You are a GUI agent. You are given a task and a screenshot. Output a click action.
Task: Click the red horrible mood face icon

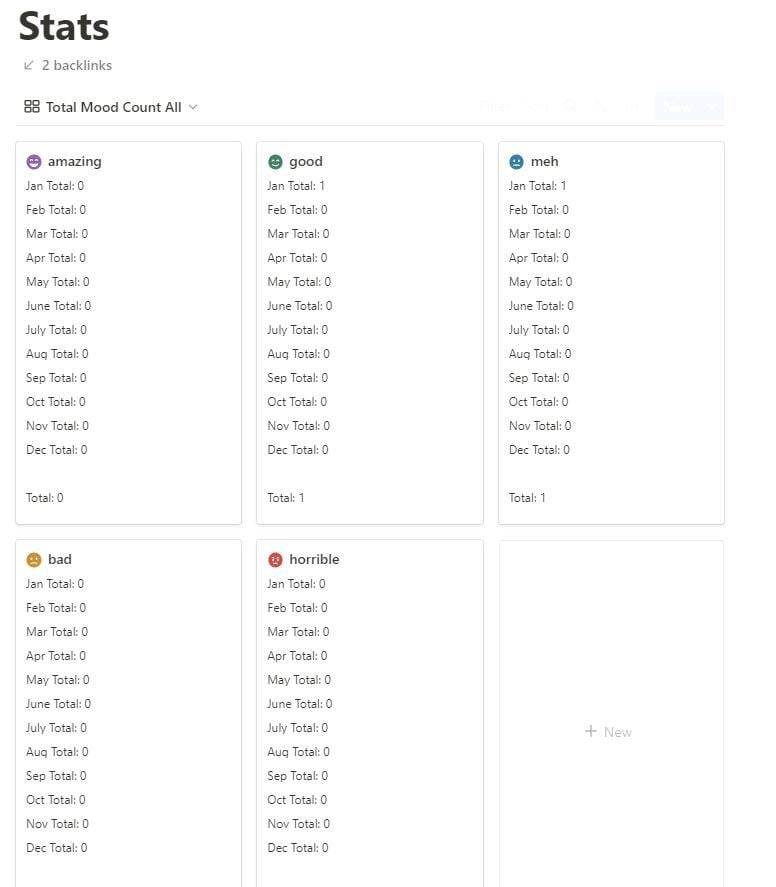pyautogui.click(x=275, y=560)
